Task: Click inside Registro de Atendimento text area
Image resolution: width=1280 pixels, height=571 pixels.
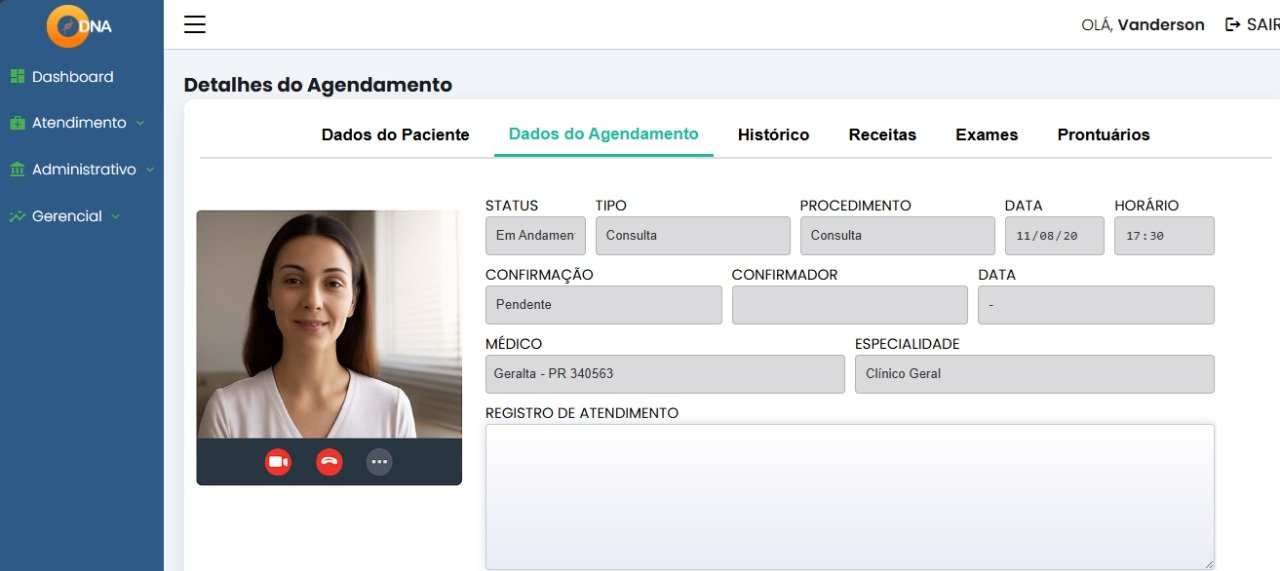Action: 849,497
